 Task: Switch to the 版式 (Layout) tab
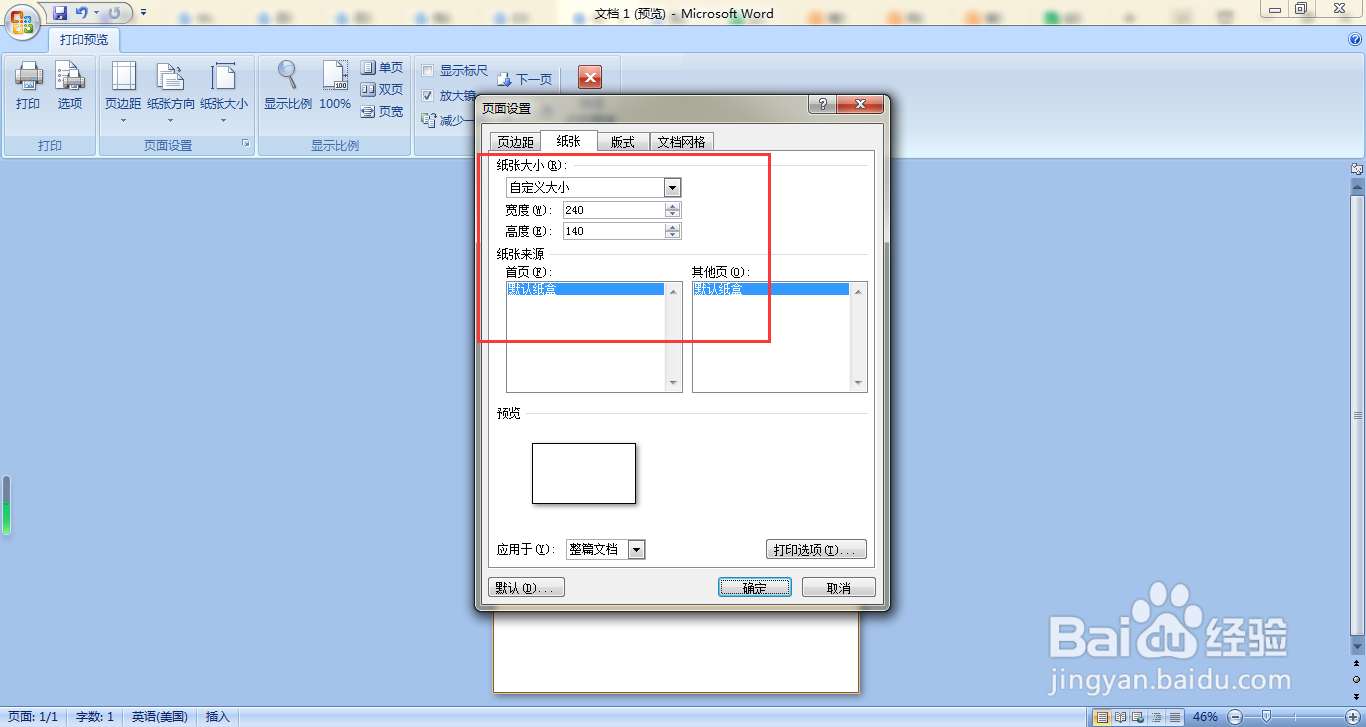[622, 141]
